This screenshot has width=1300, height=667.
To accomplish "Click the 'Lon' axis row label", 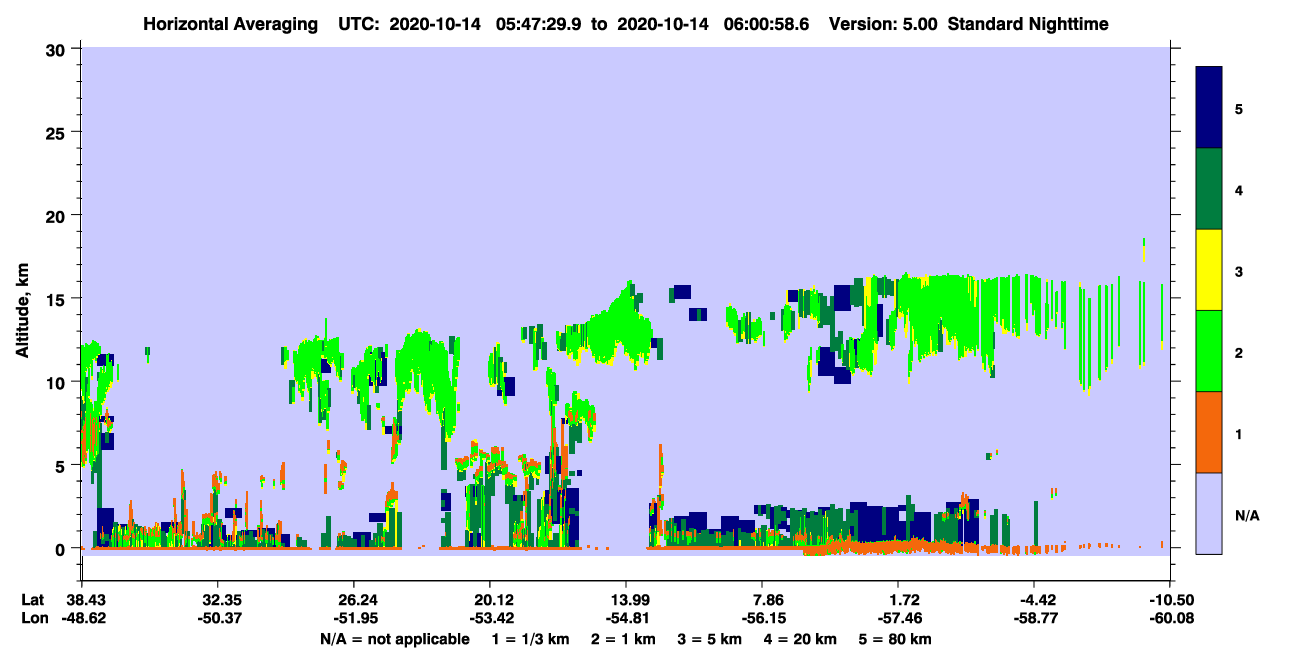I will (34, 618).
